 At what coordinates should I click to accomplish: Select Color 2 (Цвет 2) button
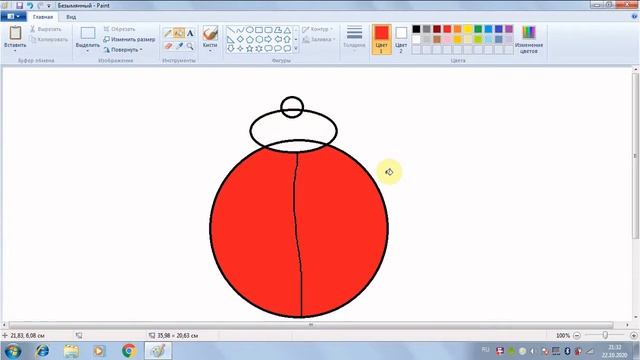[x=401, y=39]
